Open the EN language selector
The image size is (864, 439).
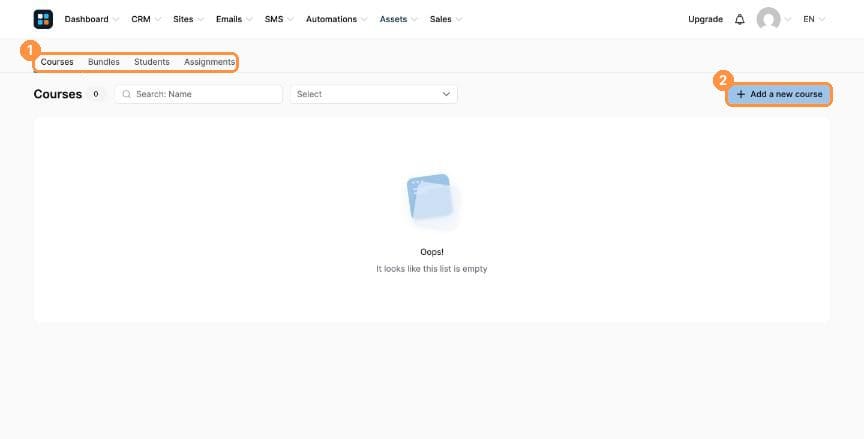[x=814, y=19]
